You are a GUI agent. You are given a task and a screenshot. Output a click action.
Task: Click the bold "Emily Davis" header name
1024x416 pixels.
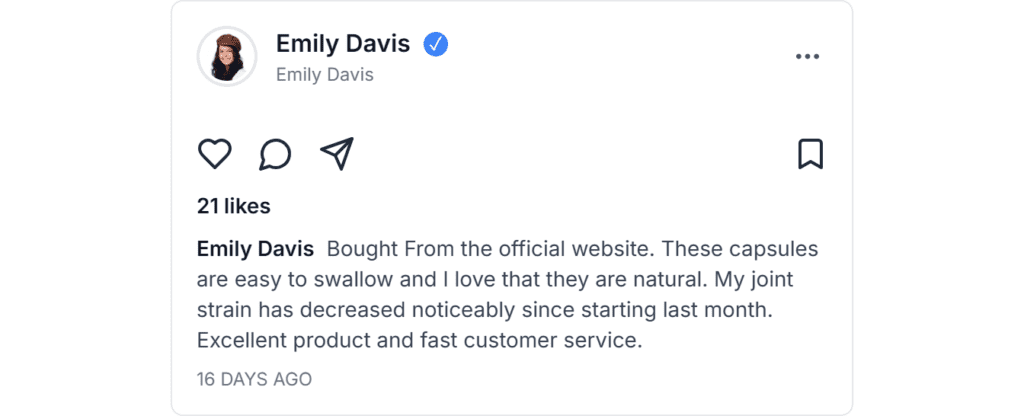click(x=343, y=44)
